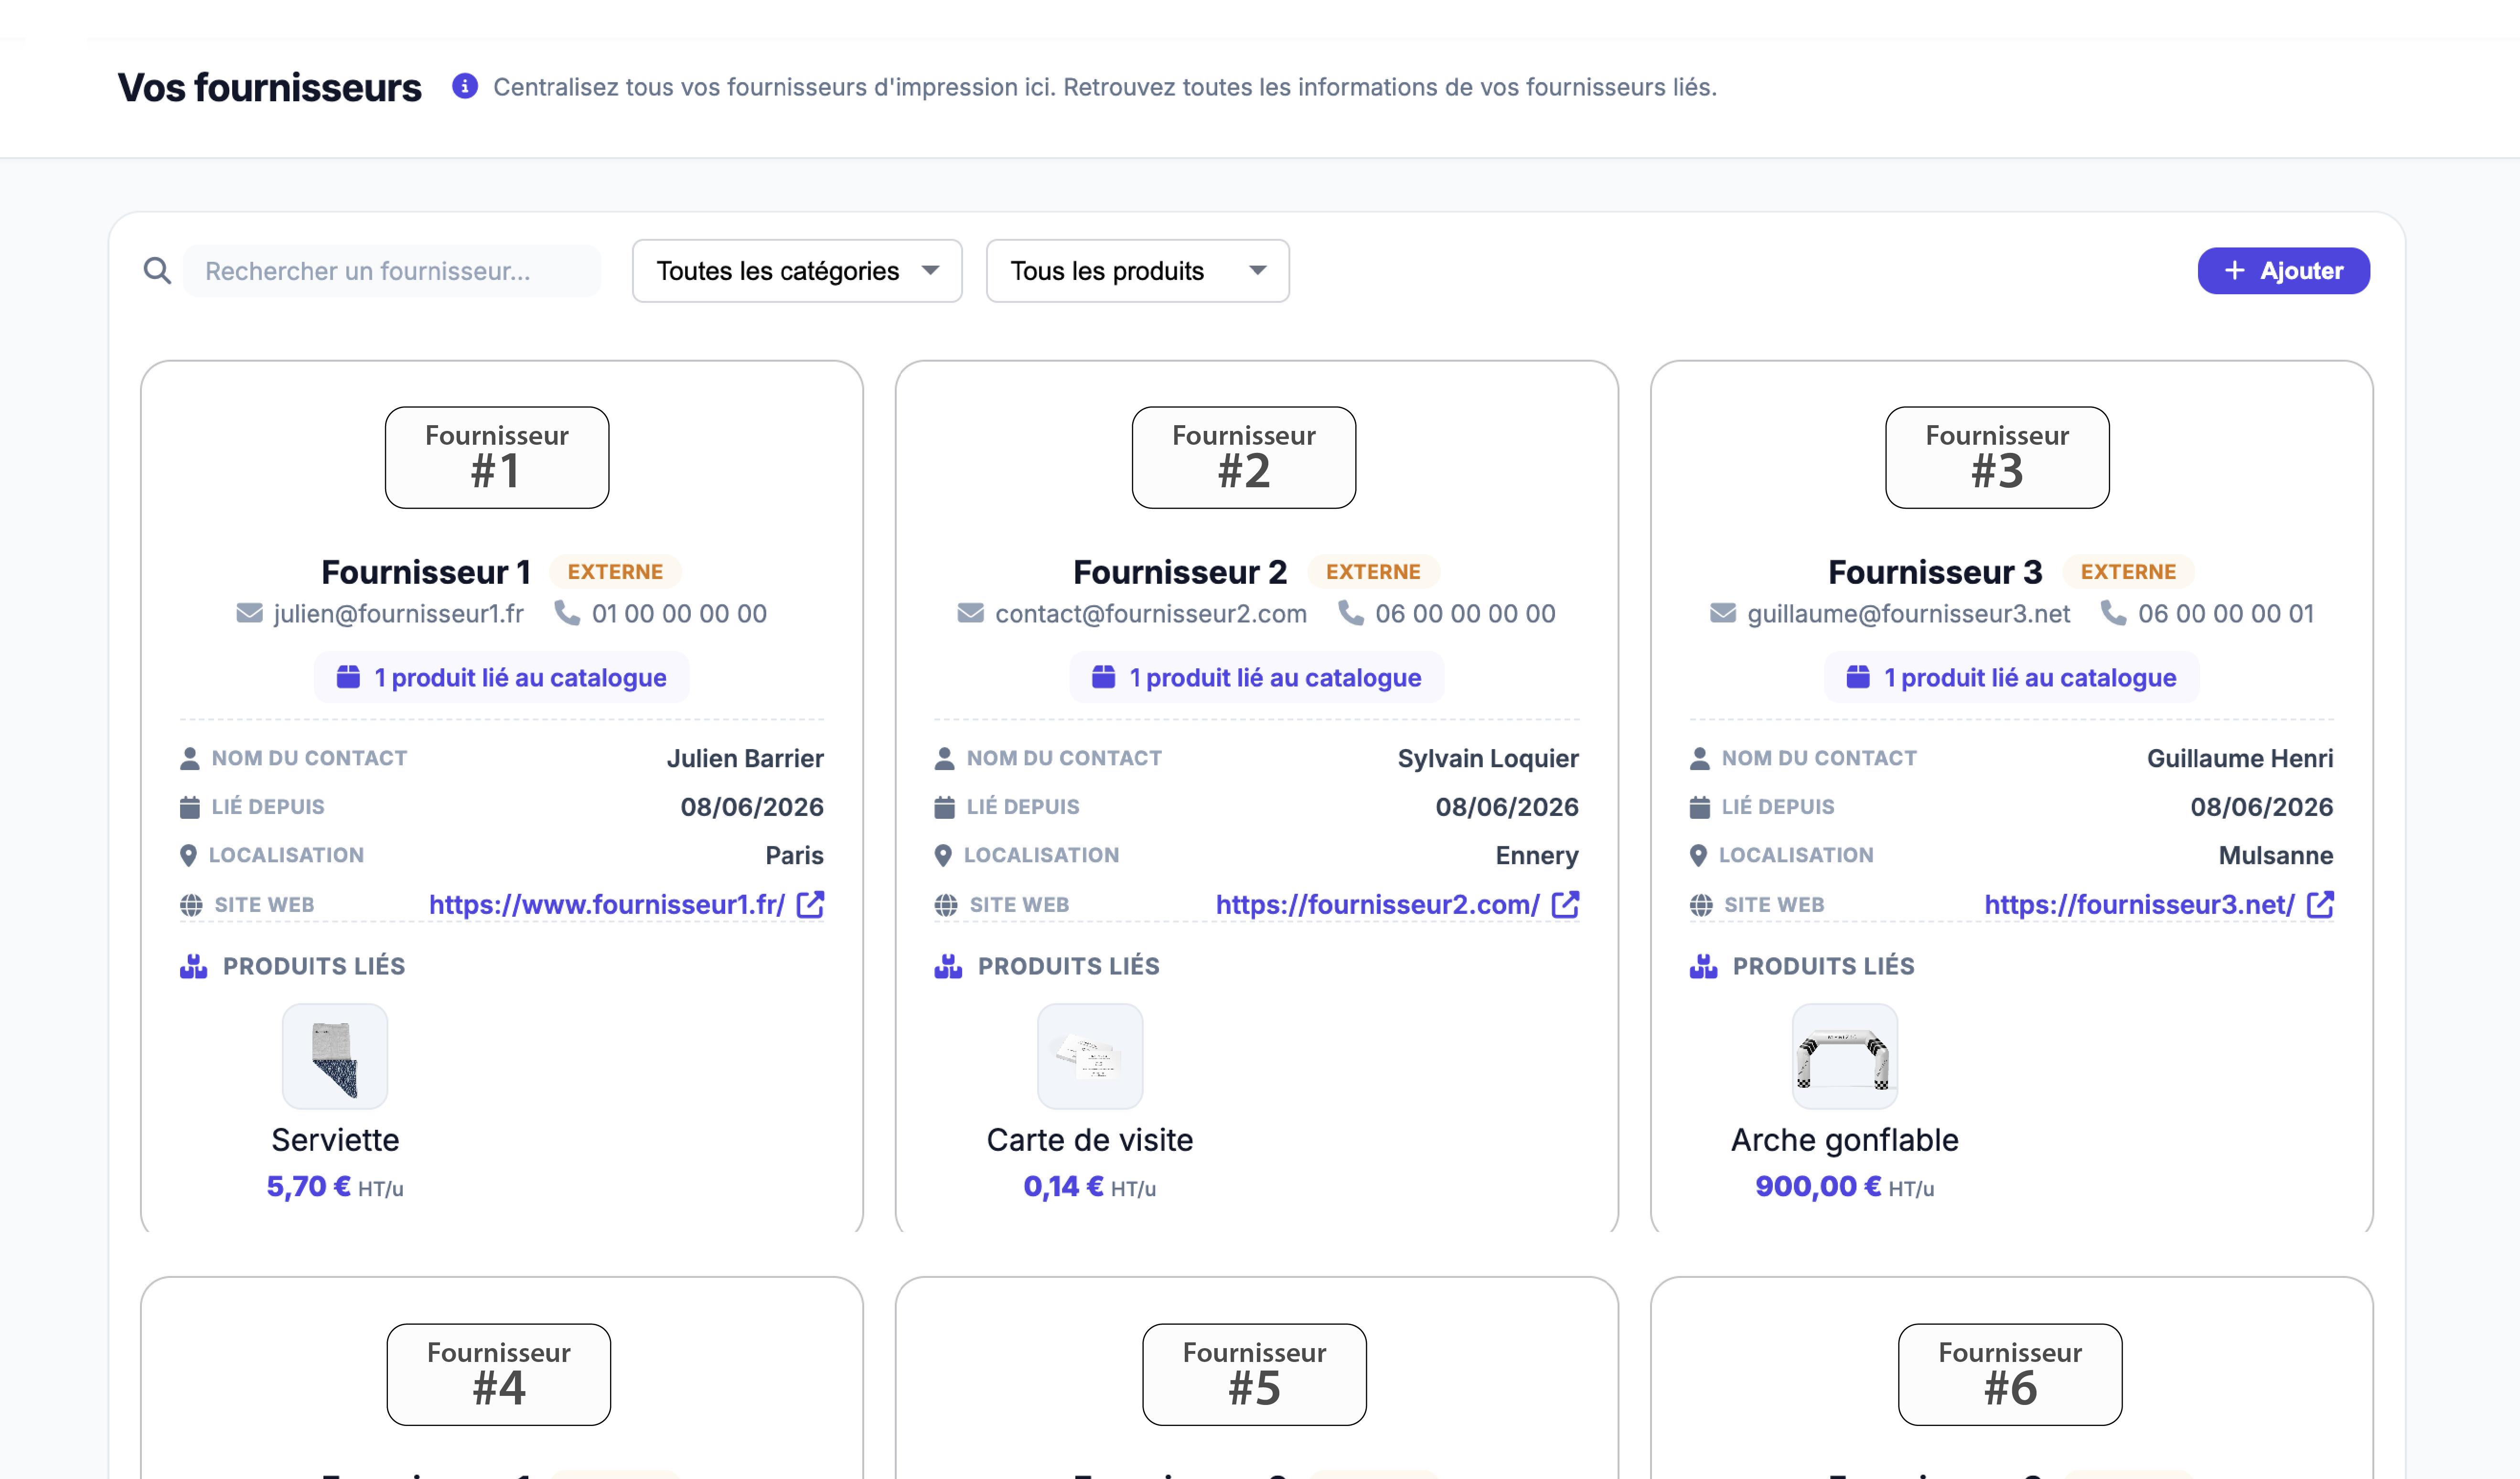This screenshot has height=1479, width=2520.
Task: Click the Fournisseur #3 logo
Action: coord(1997,457)
